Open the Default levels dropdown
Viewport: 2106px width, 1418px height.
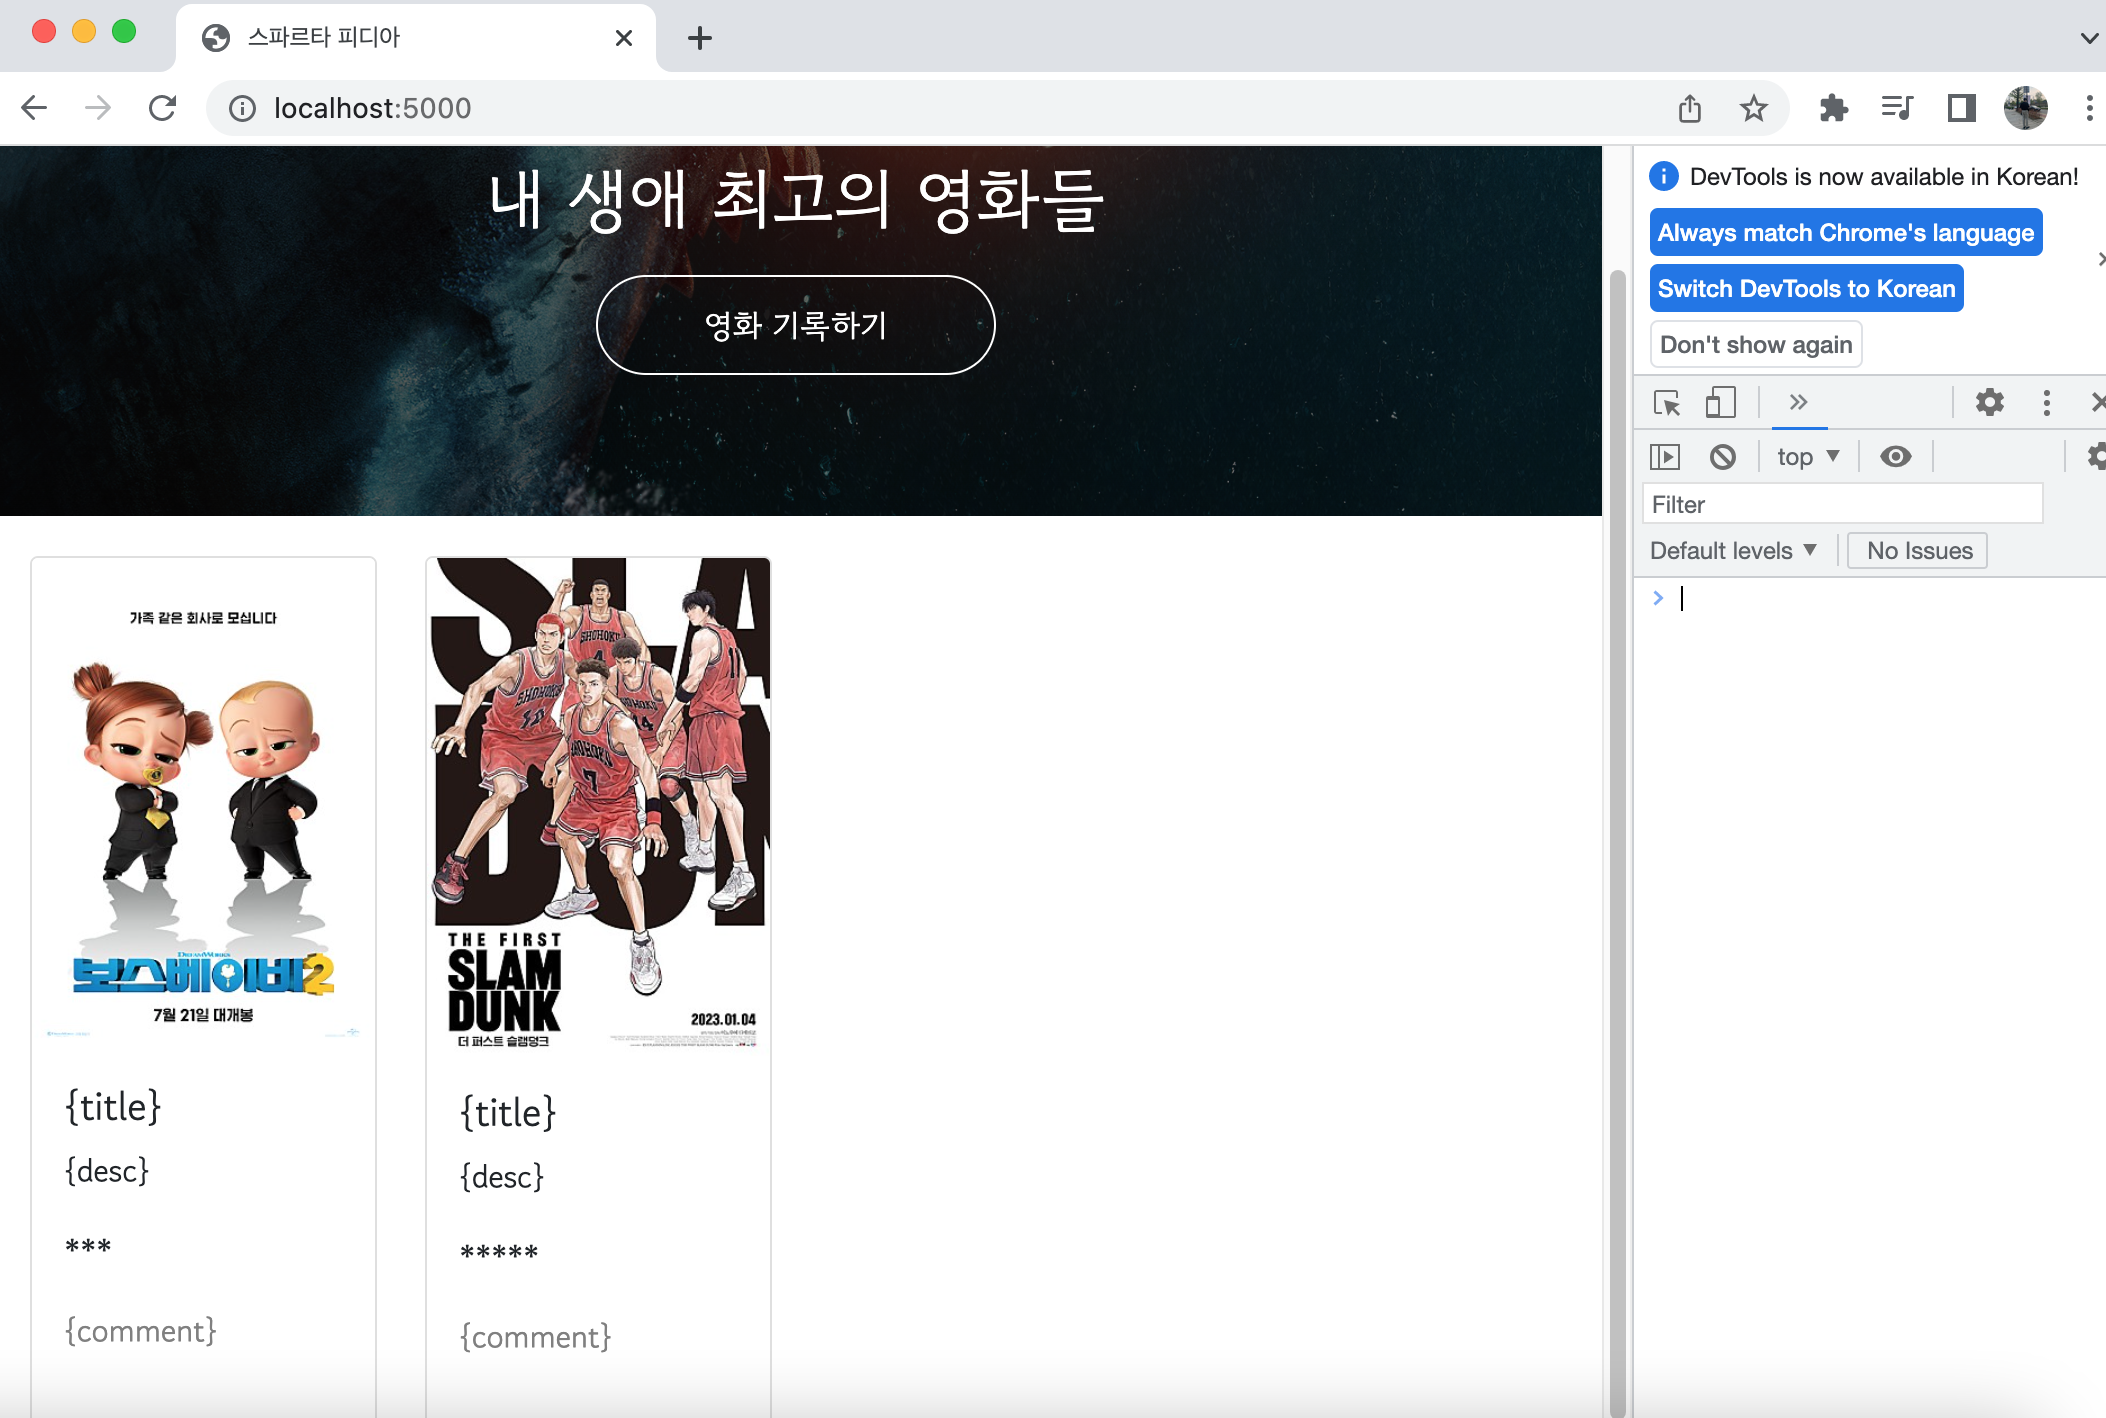pyautogui.click(x=1732, y=550)
